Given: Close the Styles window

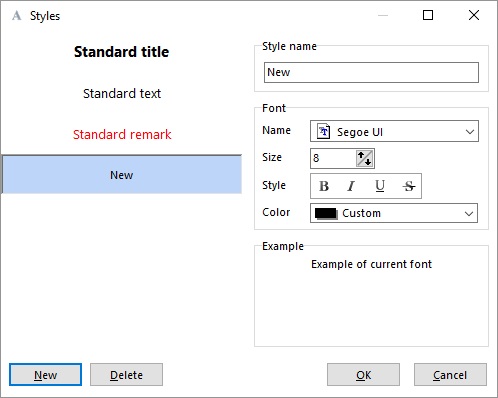Looking at the screenshot, I should 474,15.
